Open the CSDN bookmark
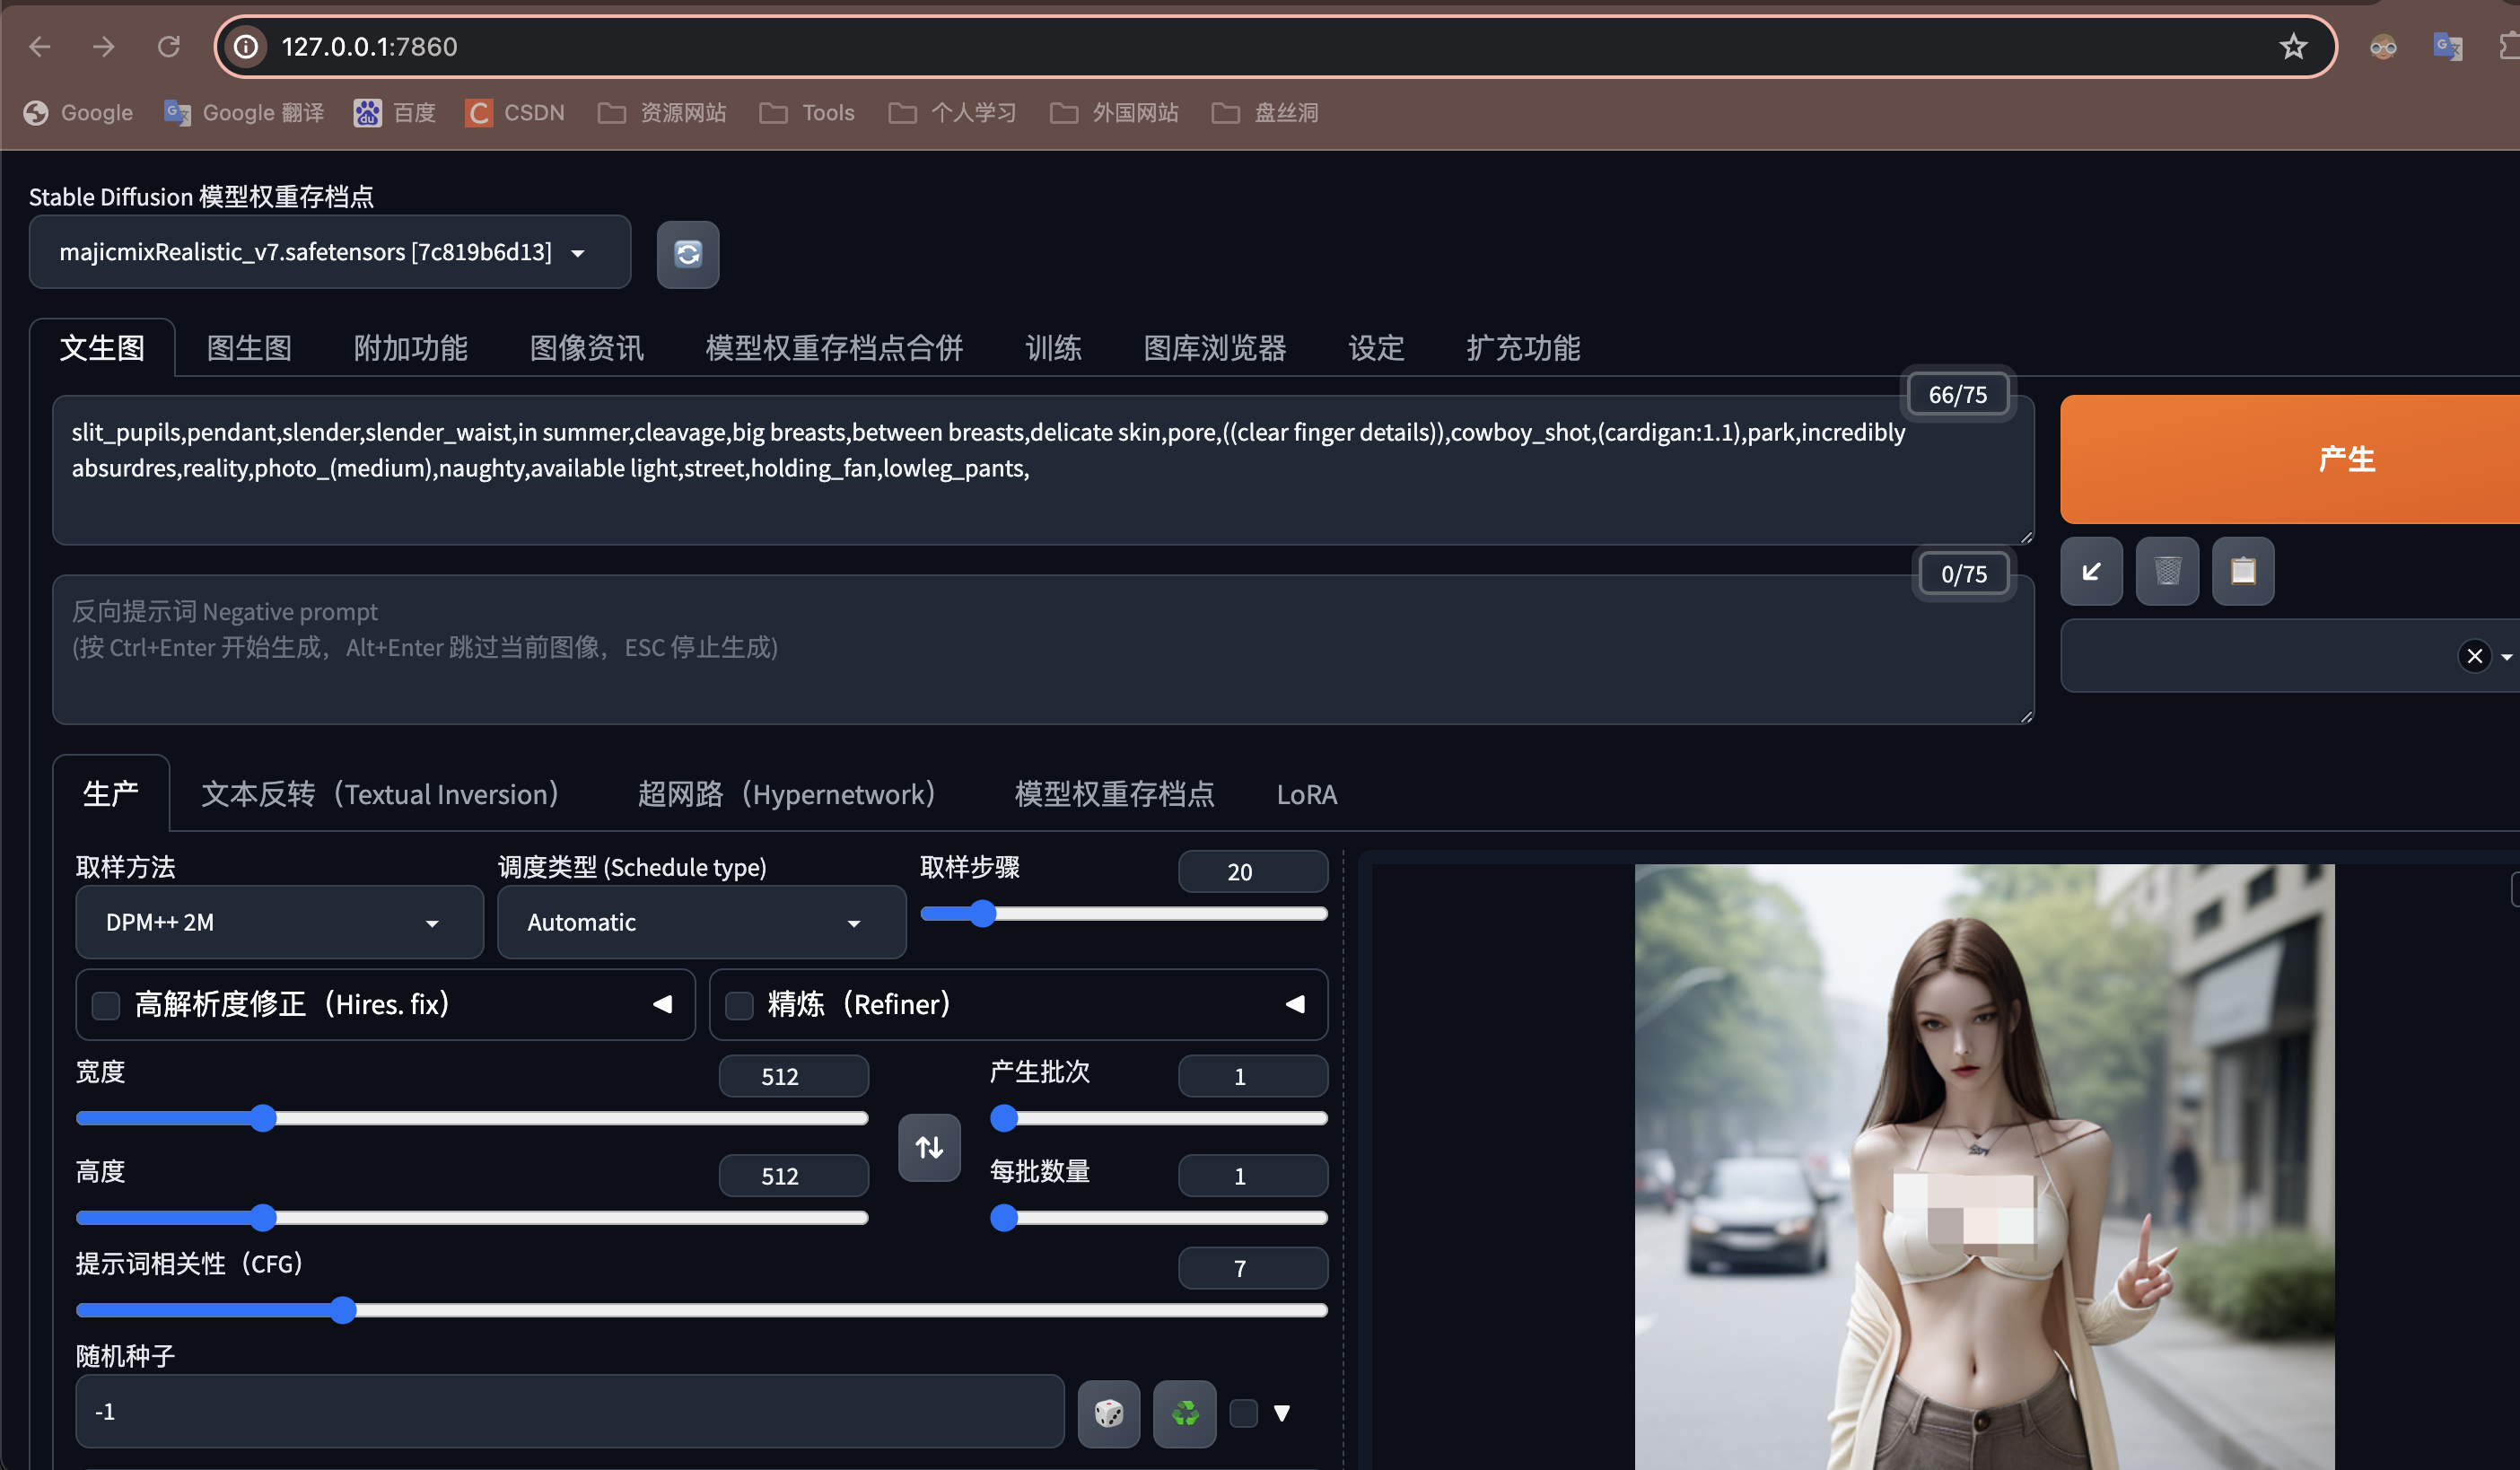Image resolution: width=2520 pixels, height=1470 pixels. [x=515, y=112]
